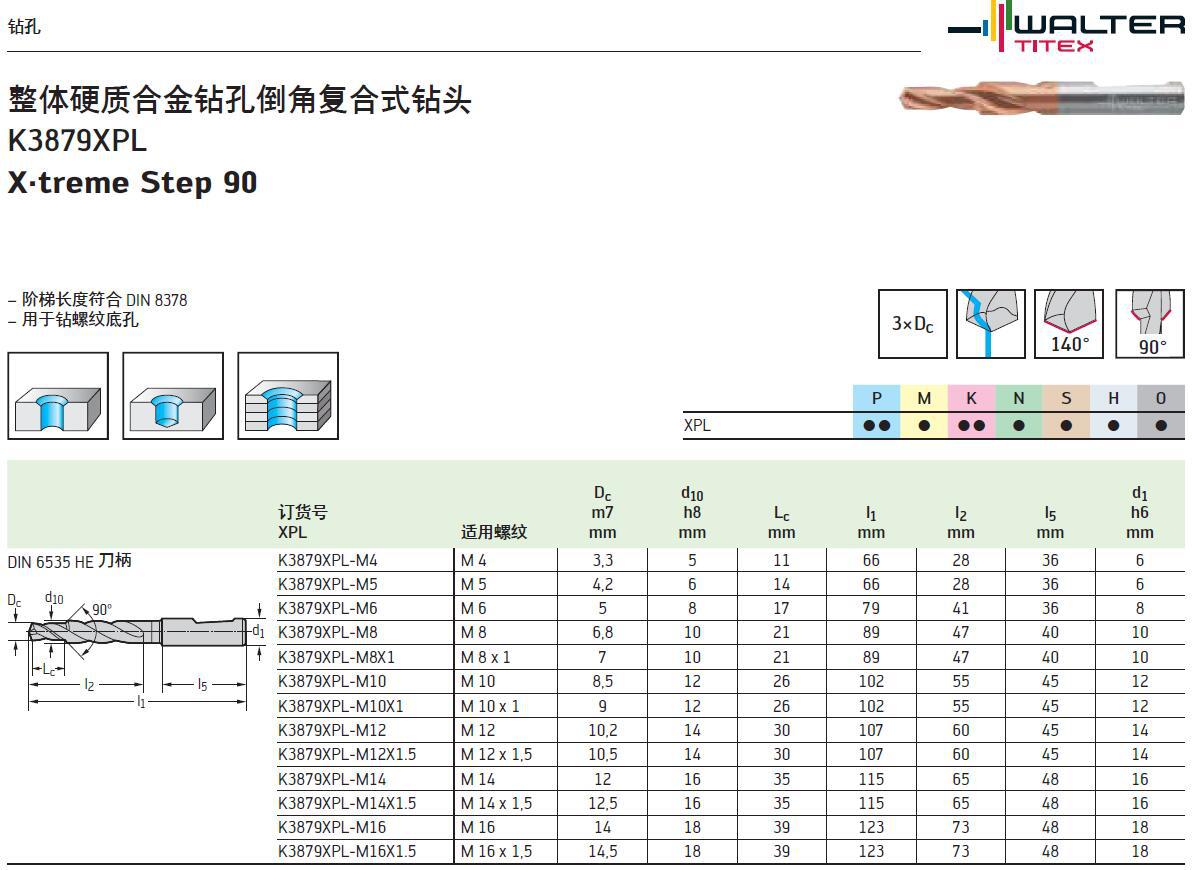The height and width of the screenshot is (870, 1193).
Task: Click the stacked plates drilling icon
Action: point(288,396)
